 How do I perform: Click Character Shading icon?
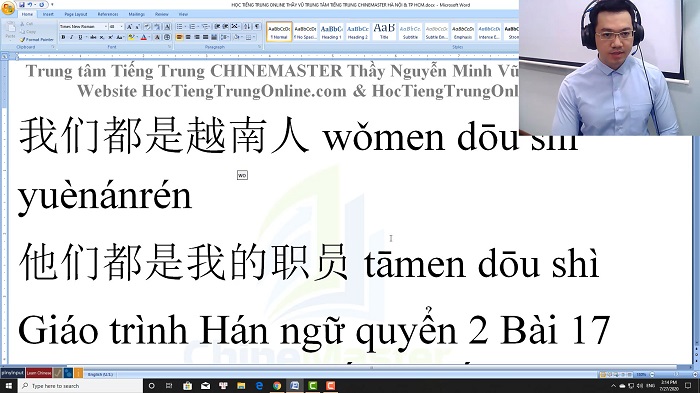(157, 37)
